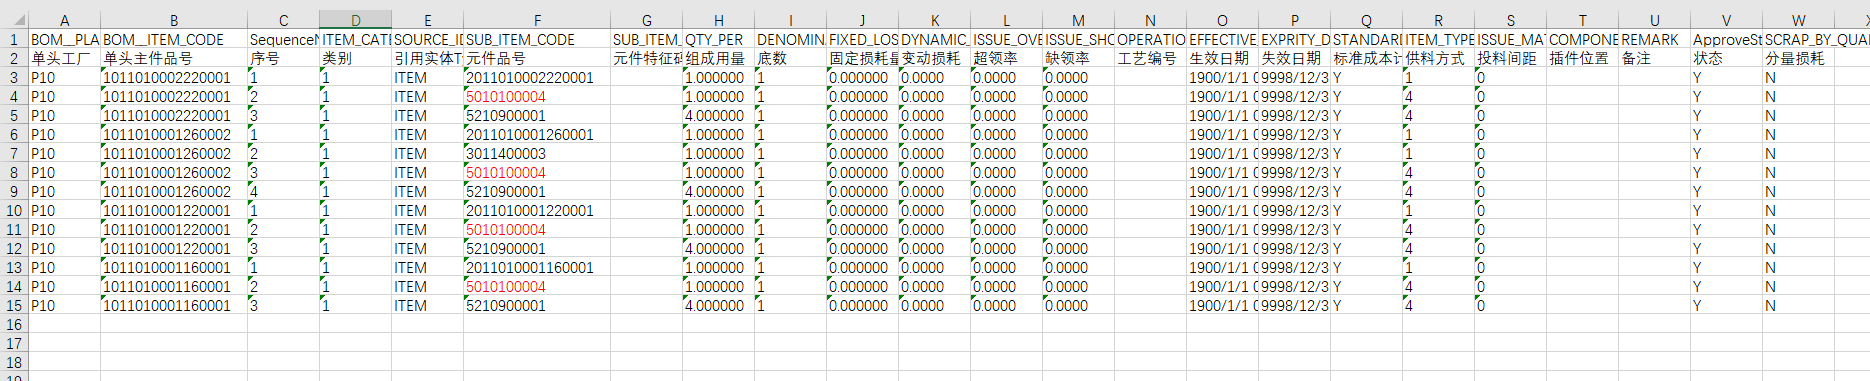
Task: Select row 1 header
Action: (x=14, y=39)
